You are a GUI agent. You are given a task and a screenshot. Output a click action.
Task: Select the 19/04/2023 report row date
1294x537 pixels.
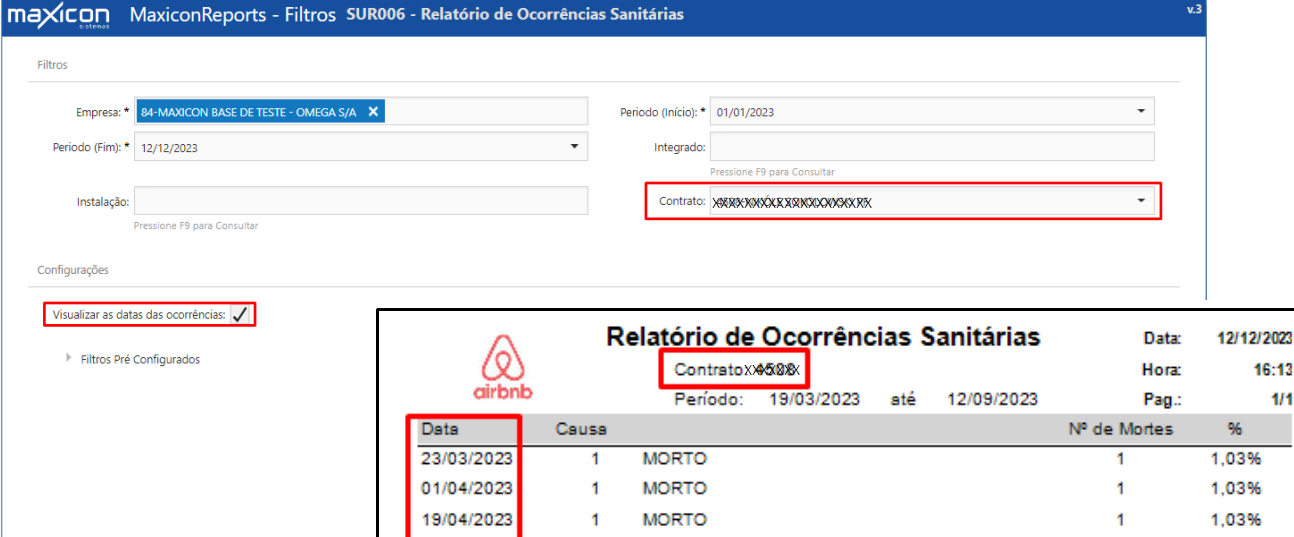click(x=467, y=520)
